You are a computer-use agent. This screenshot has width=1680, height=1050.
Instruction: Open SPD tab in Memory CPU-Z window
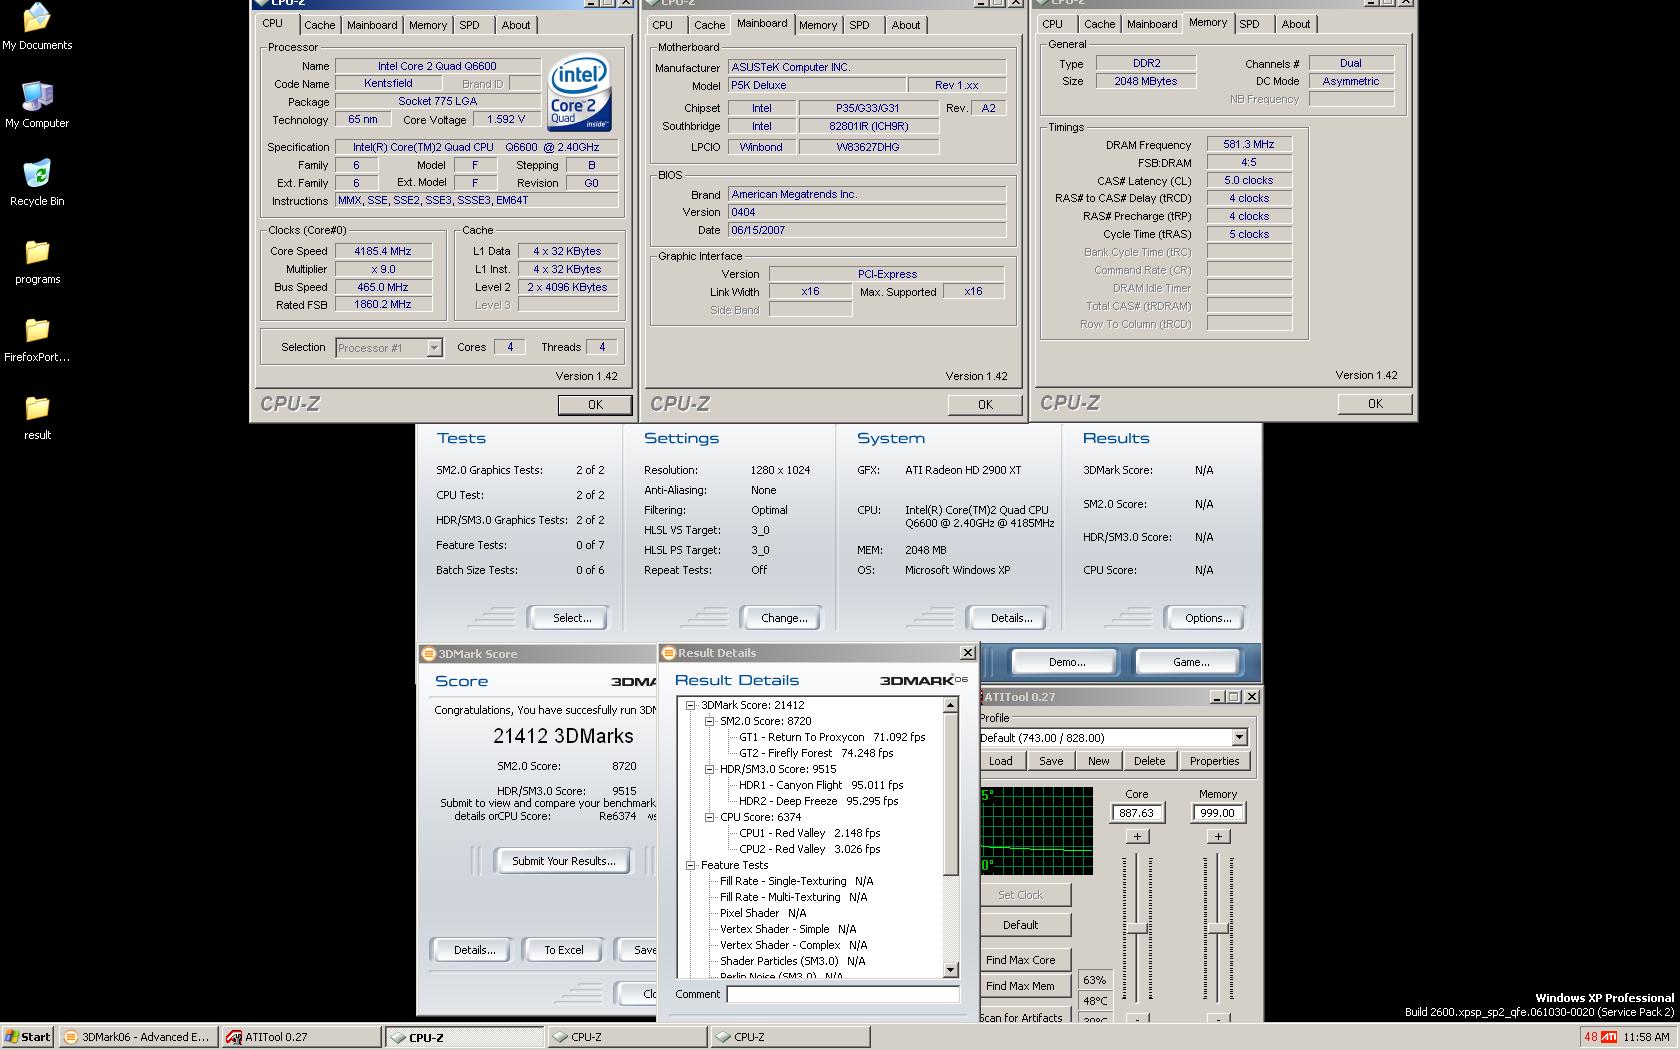point(1249,24)
